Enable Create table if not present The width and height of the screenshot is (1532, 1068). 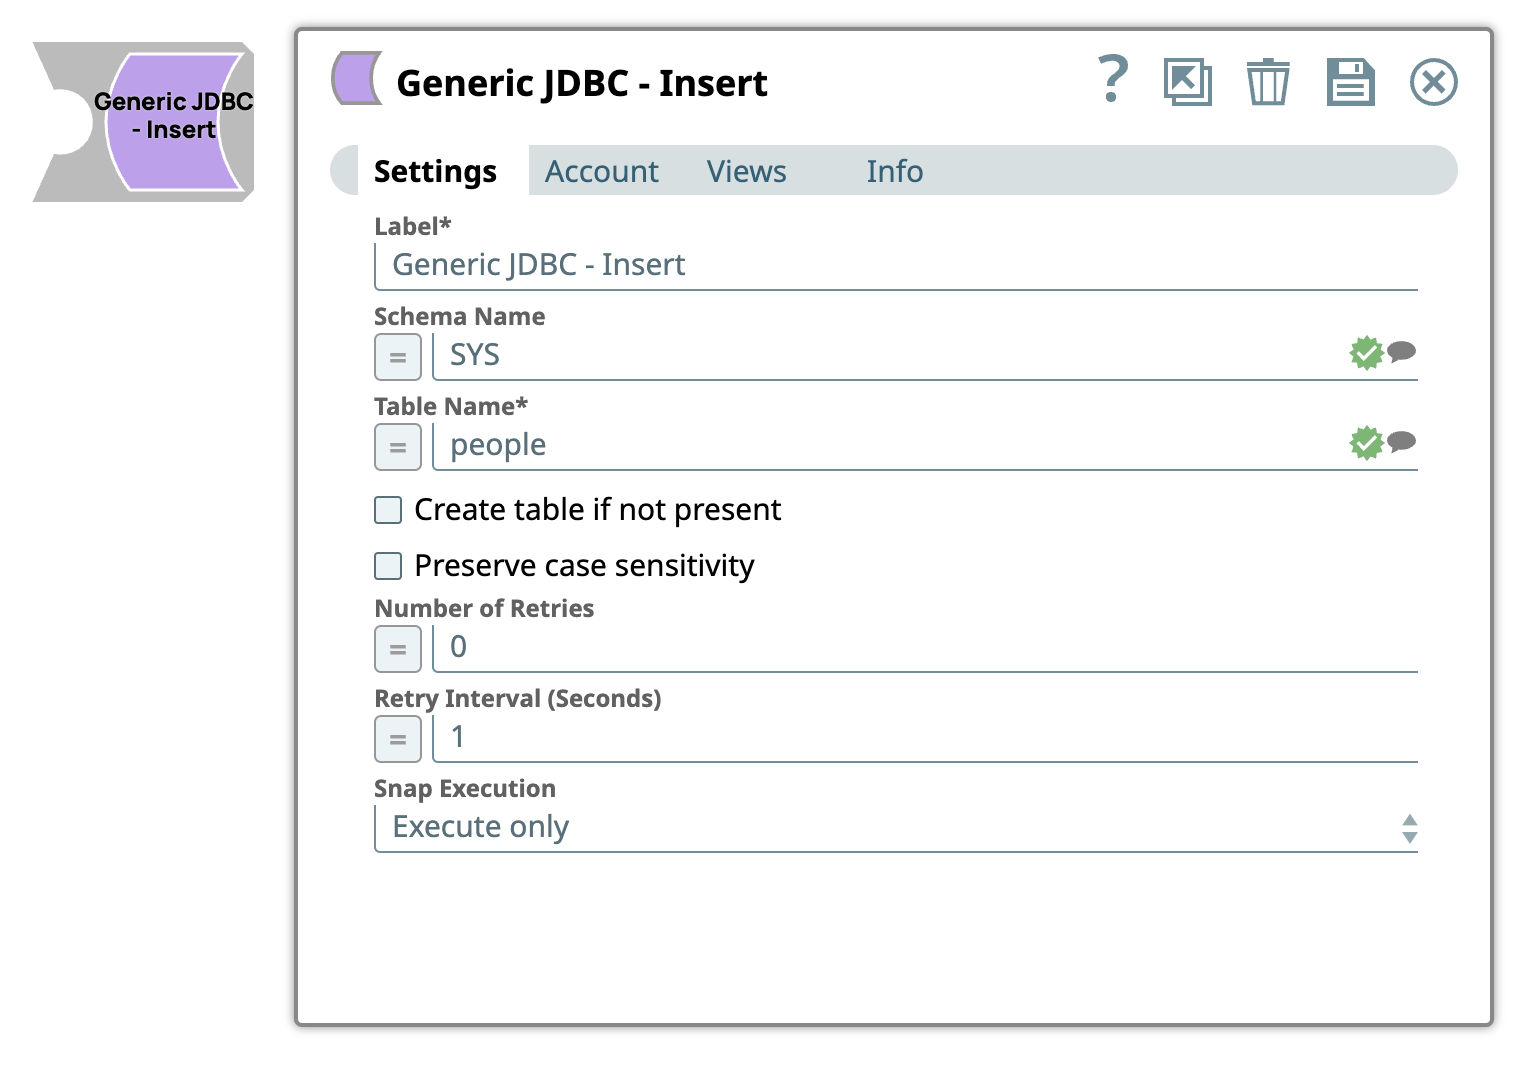coord(388,510)
